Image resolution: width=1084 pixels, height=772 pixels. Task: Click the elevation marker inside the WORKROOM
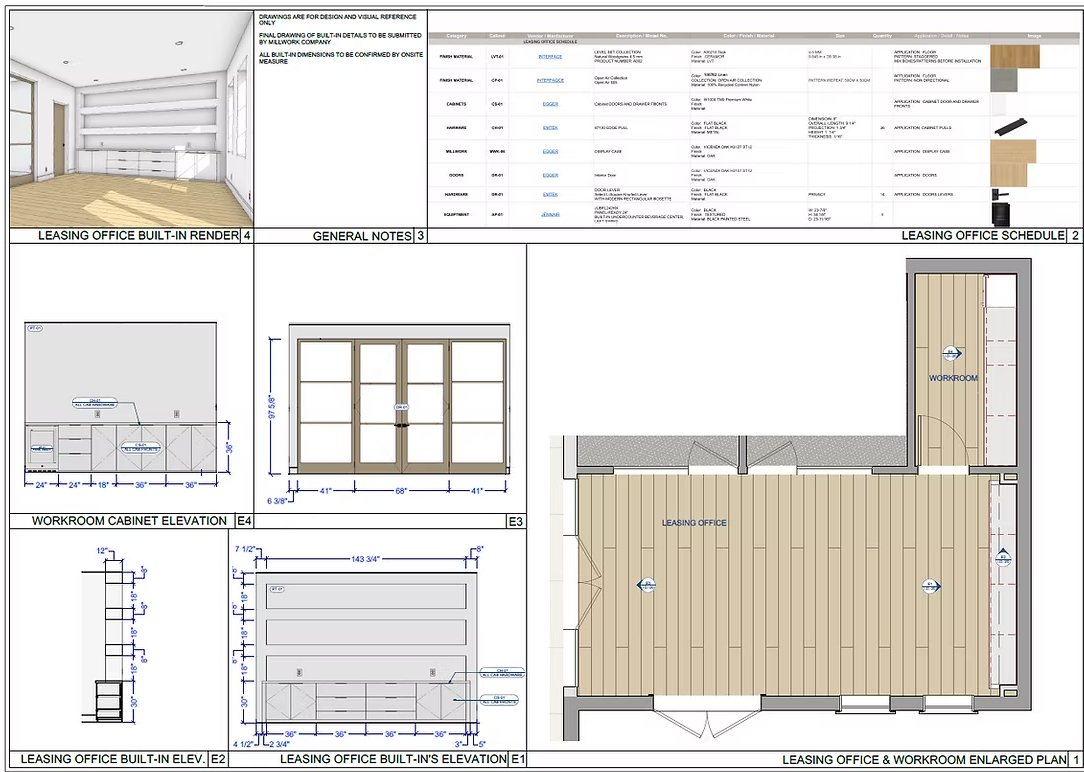(952, 354)
